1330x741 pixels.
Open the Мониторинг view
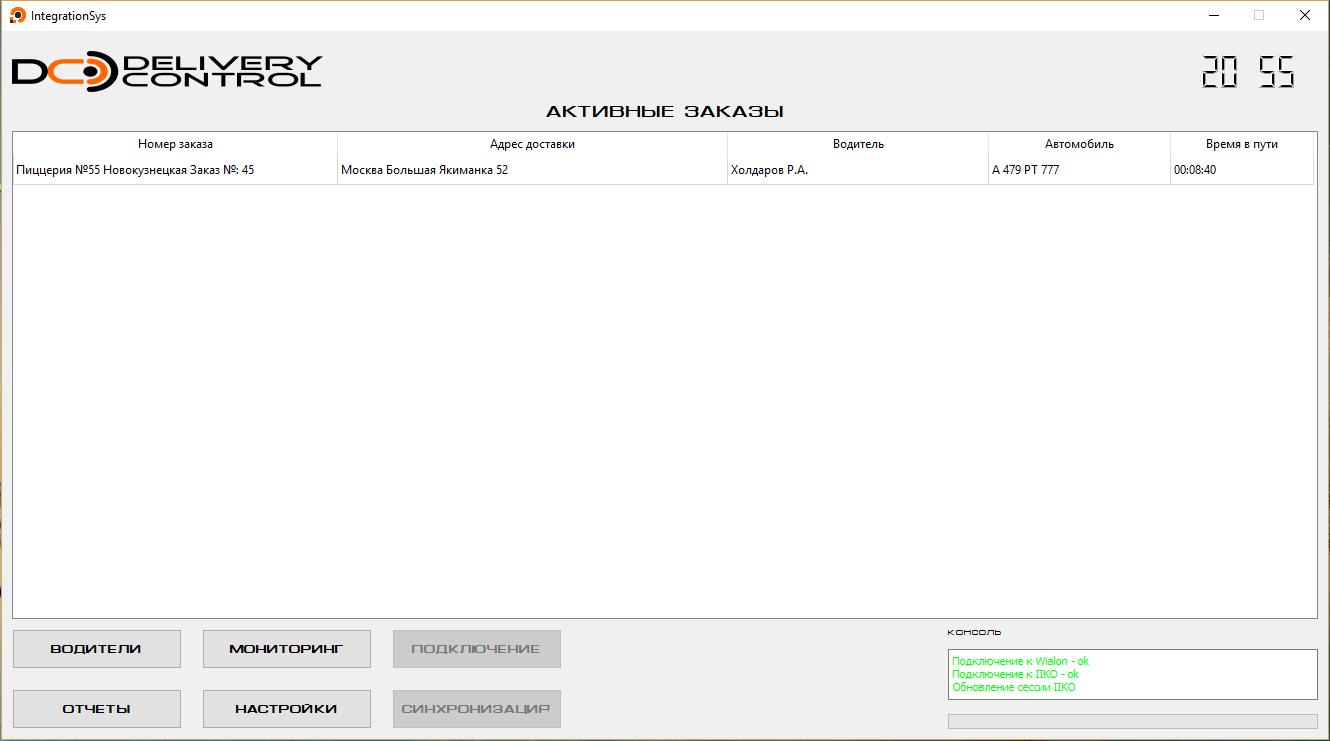point(286,649)
